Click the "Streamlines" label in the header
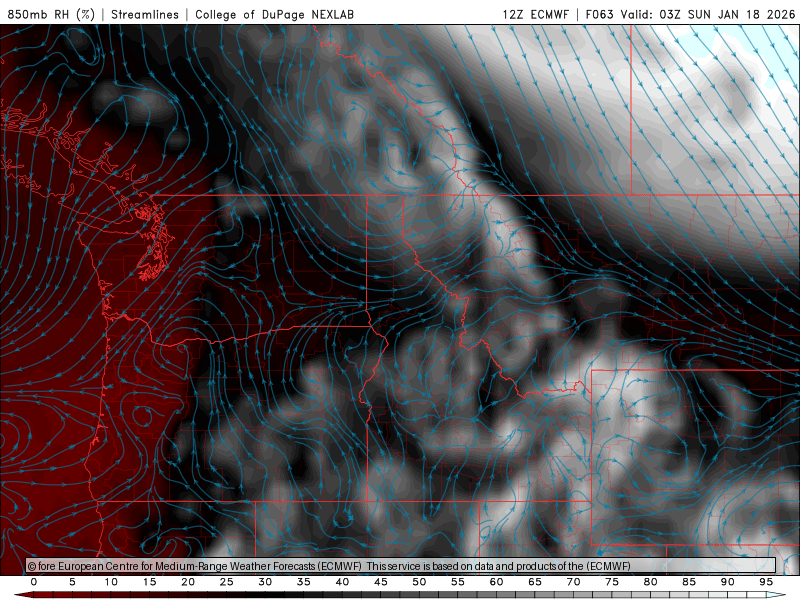 pos(145,14)
